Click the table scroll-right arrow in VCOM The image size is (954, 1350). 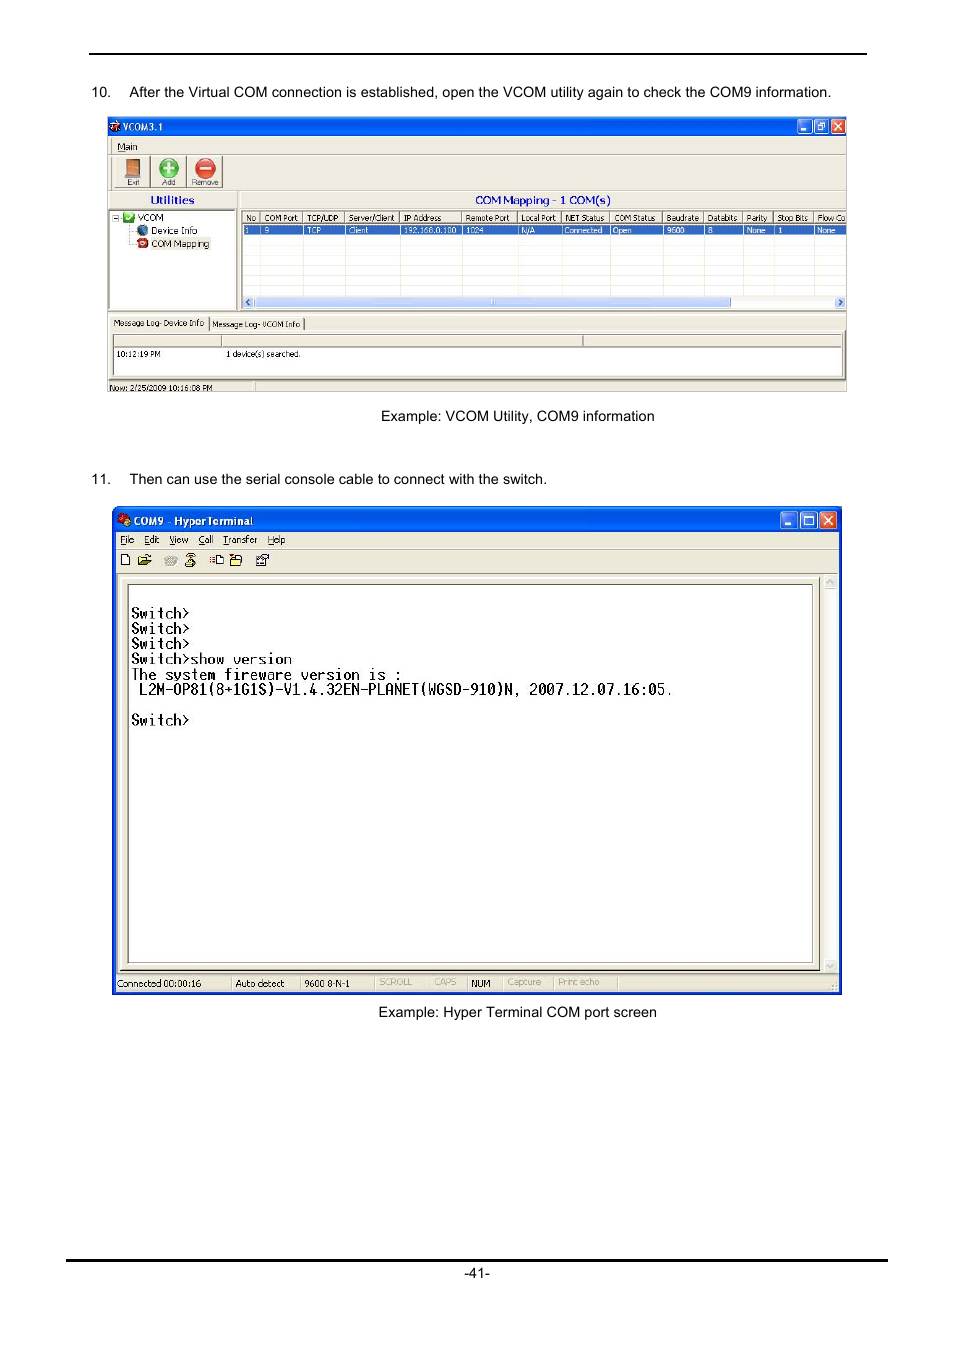tap(840, 302)
